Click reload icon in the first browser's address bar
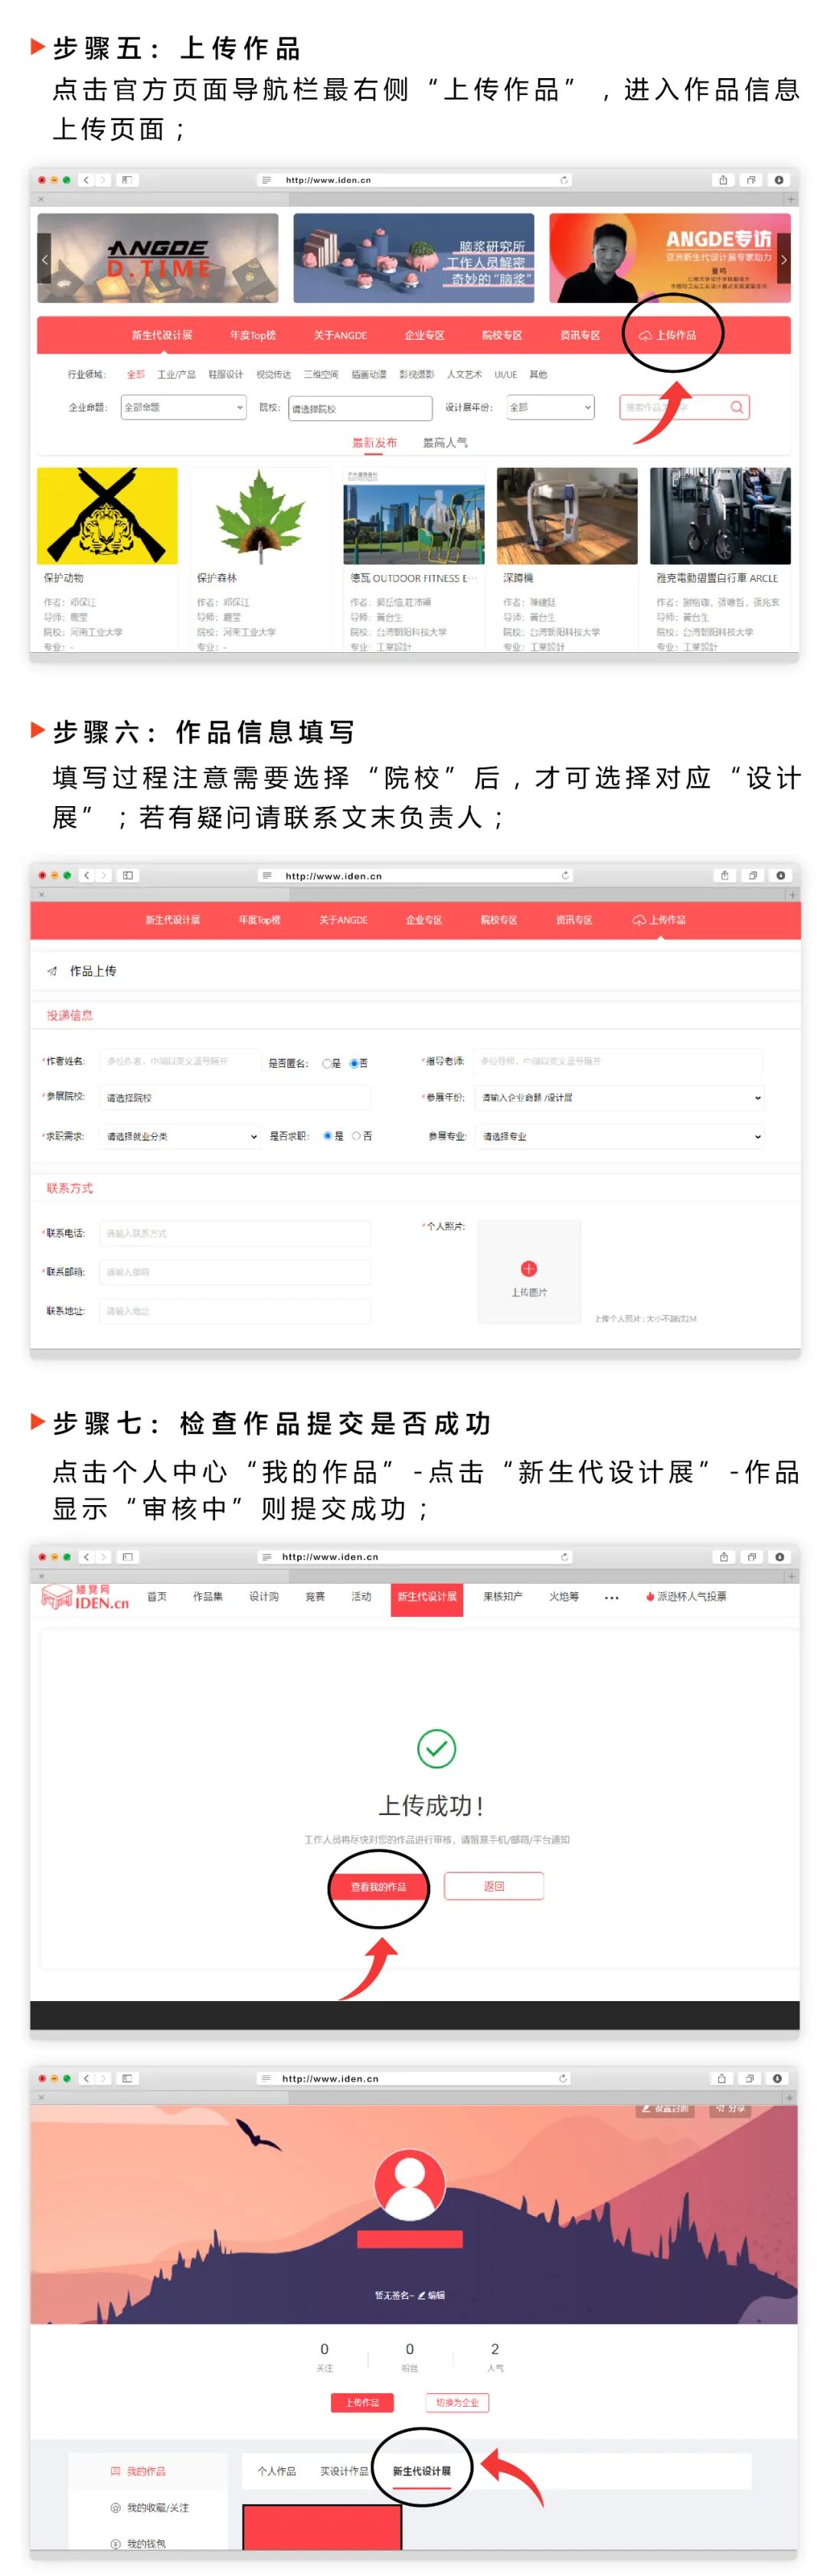Viewport: 827px width, 2576px height. point(564,180)
